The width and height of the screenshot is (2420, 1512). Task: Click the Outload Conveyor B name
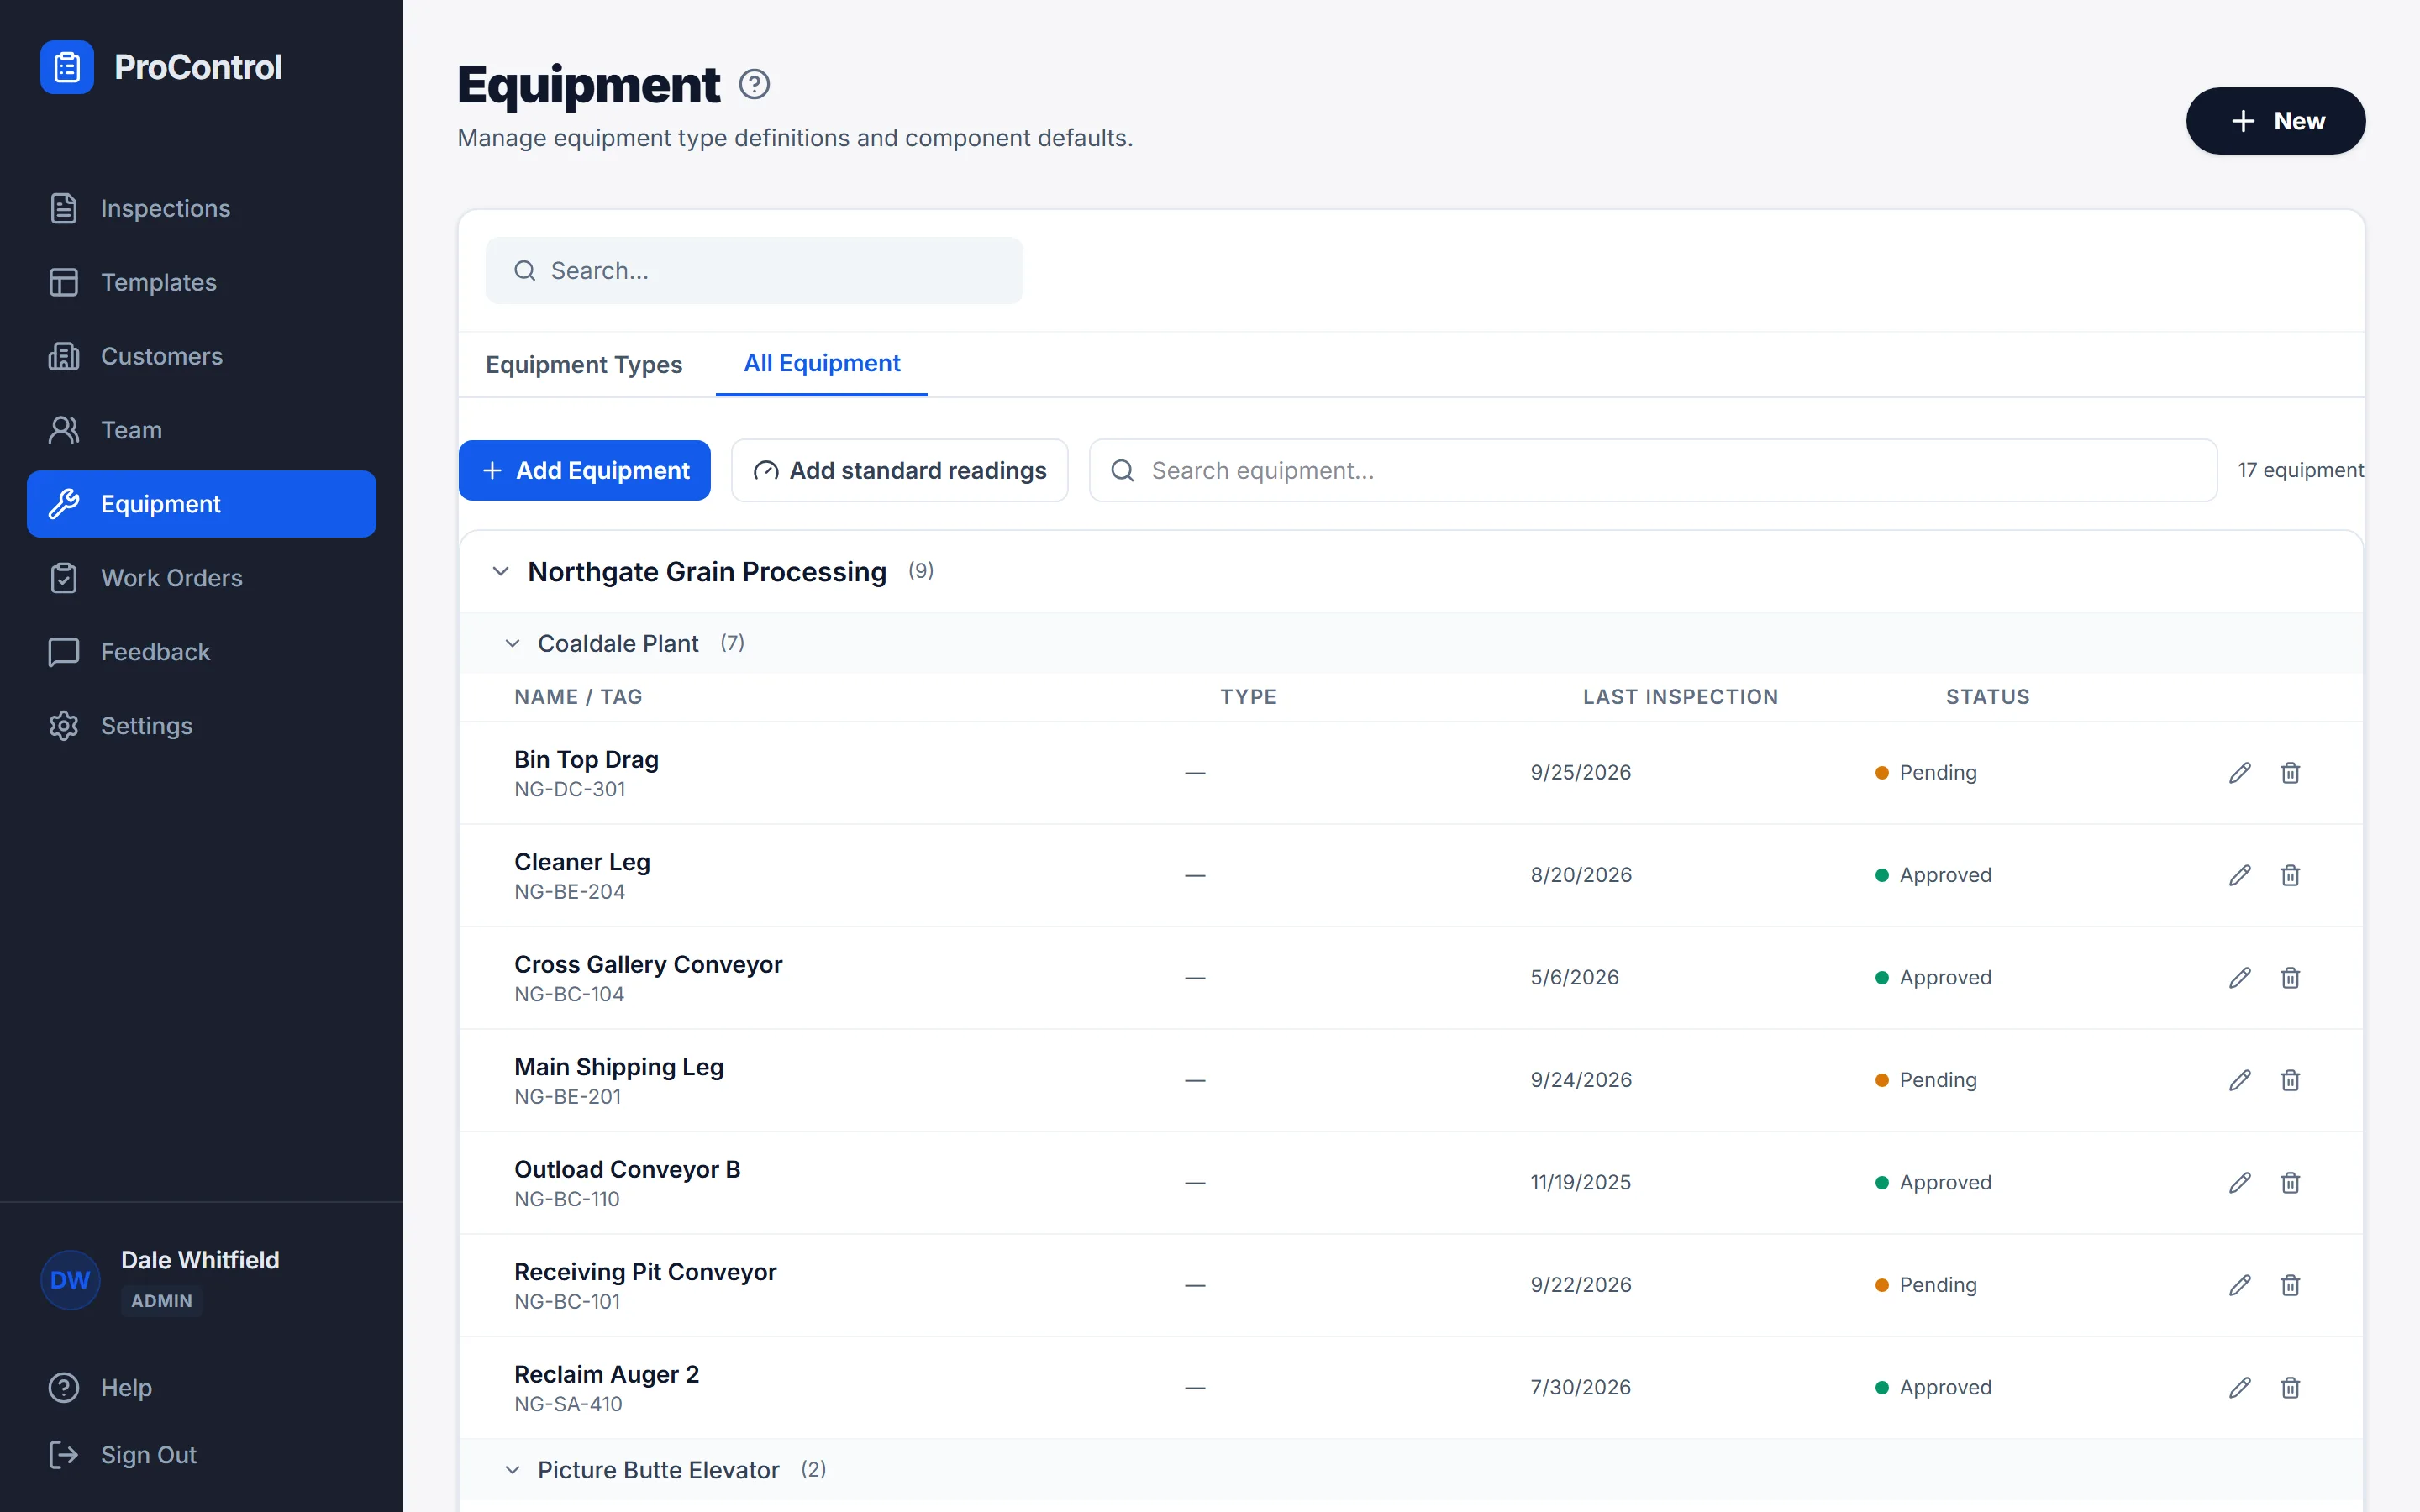[x=627, y=1170]
